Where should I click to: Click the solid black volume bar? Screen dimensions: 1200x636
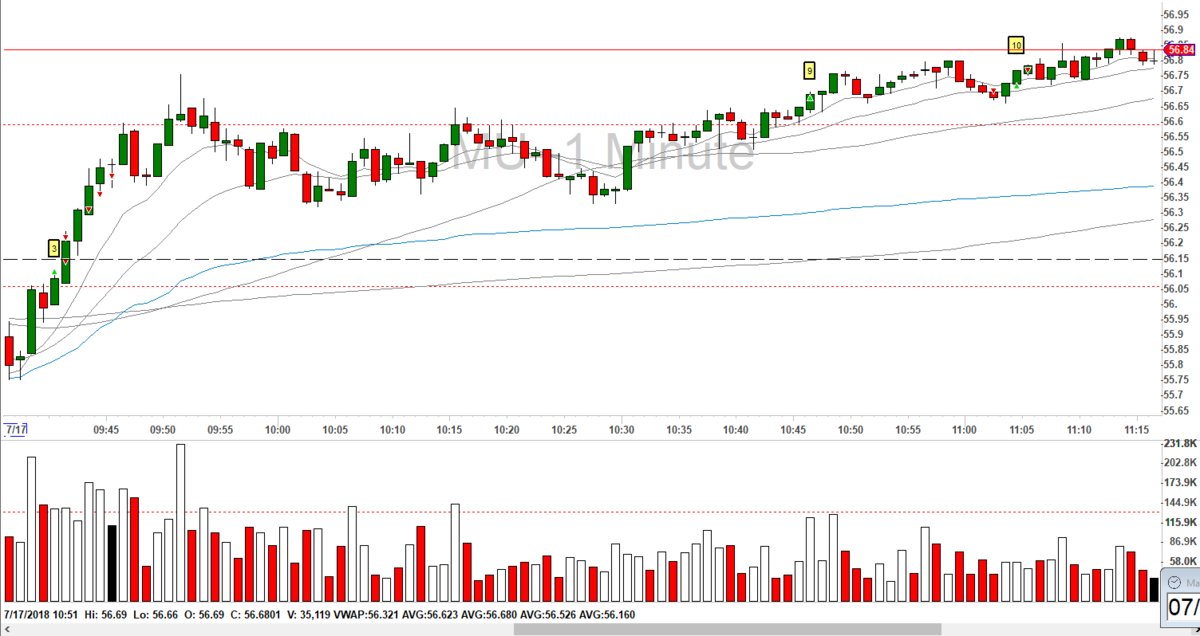[x=112, y=564]
